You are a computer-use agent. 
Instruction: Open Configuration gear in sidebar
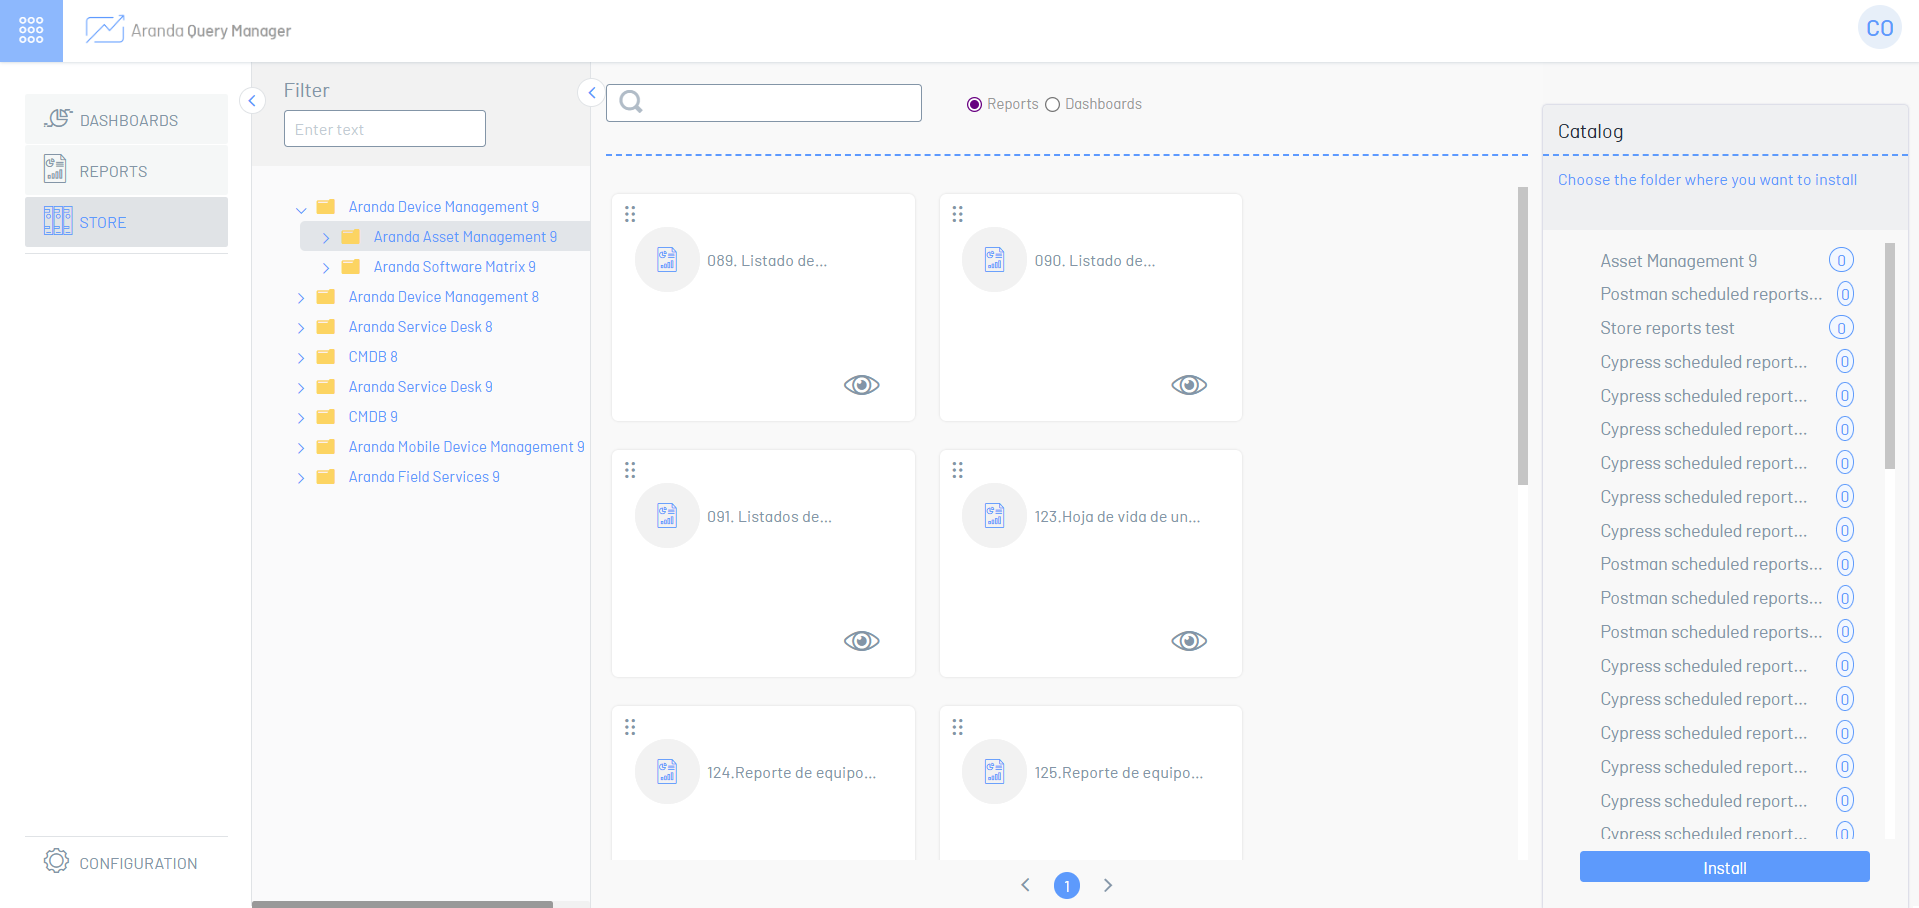[57, 862]
